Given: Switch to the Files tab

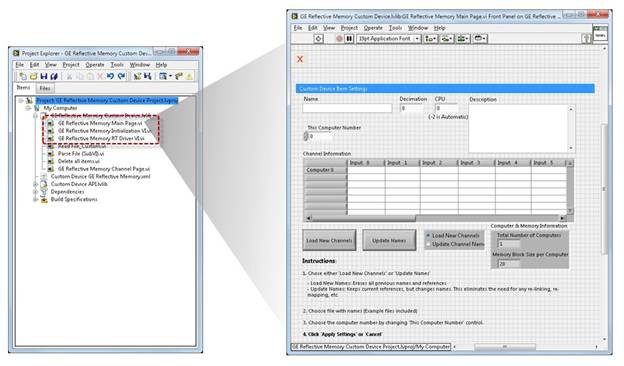Looking at the screenshot, I should click(x=45, y=88).
